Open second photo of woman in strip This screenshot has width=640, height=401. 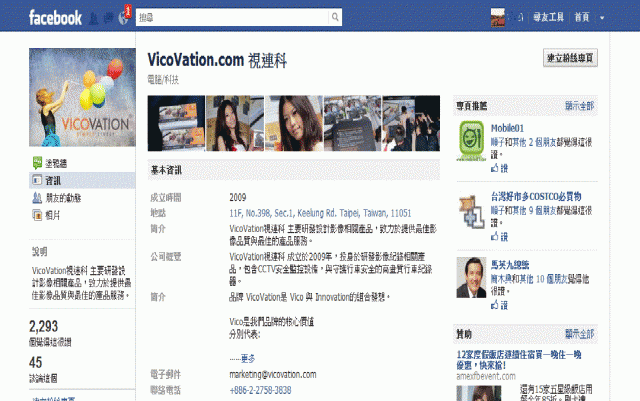tap(235, 123)
